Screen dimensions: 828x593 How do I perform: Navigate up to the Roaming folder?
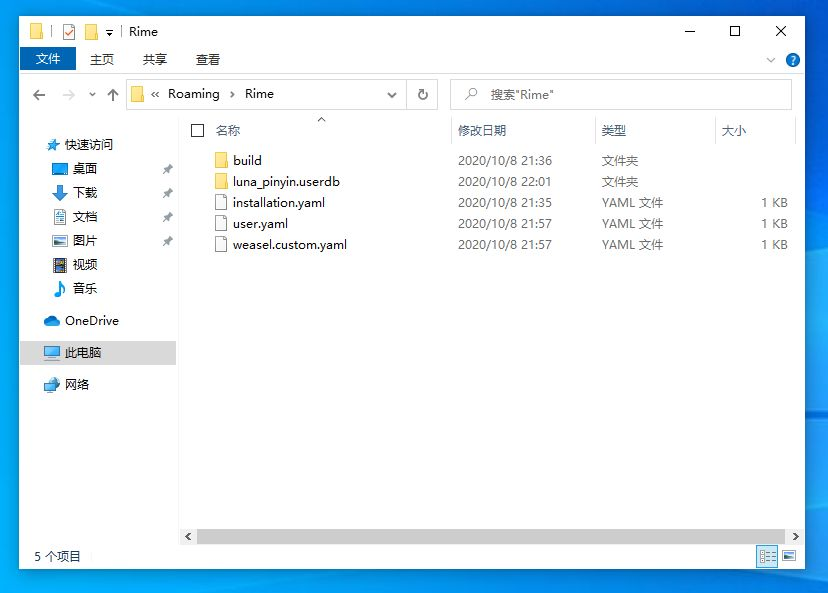113,93
